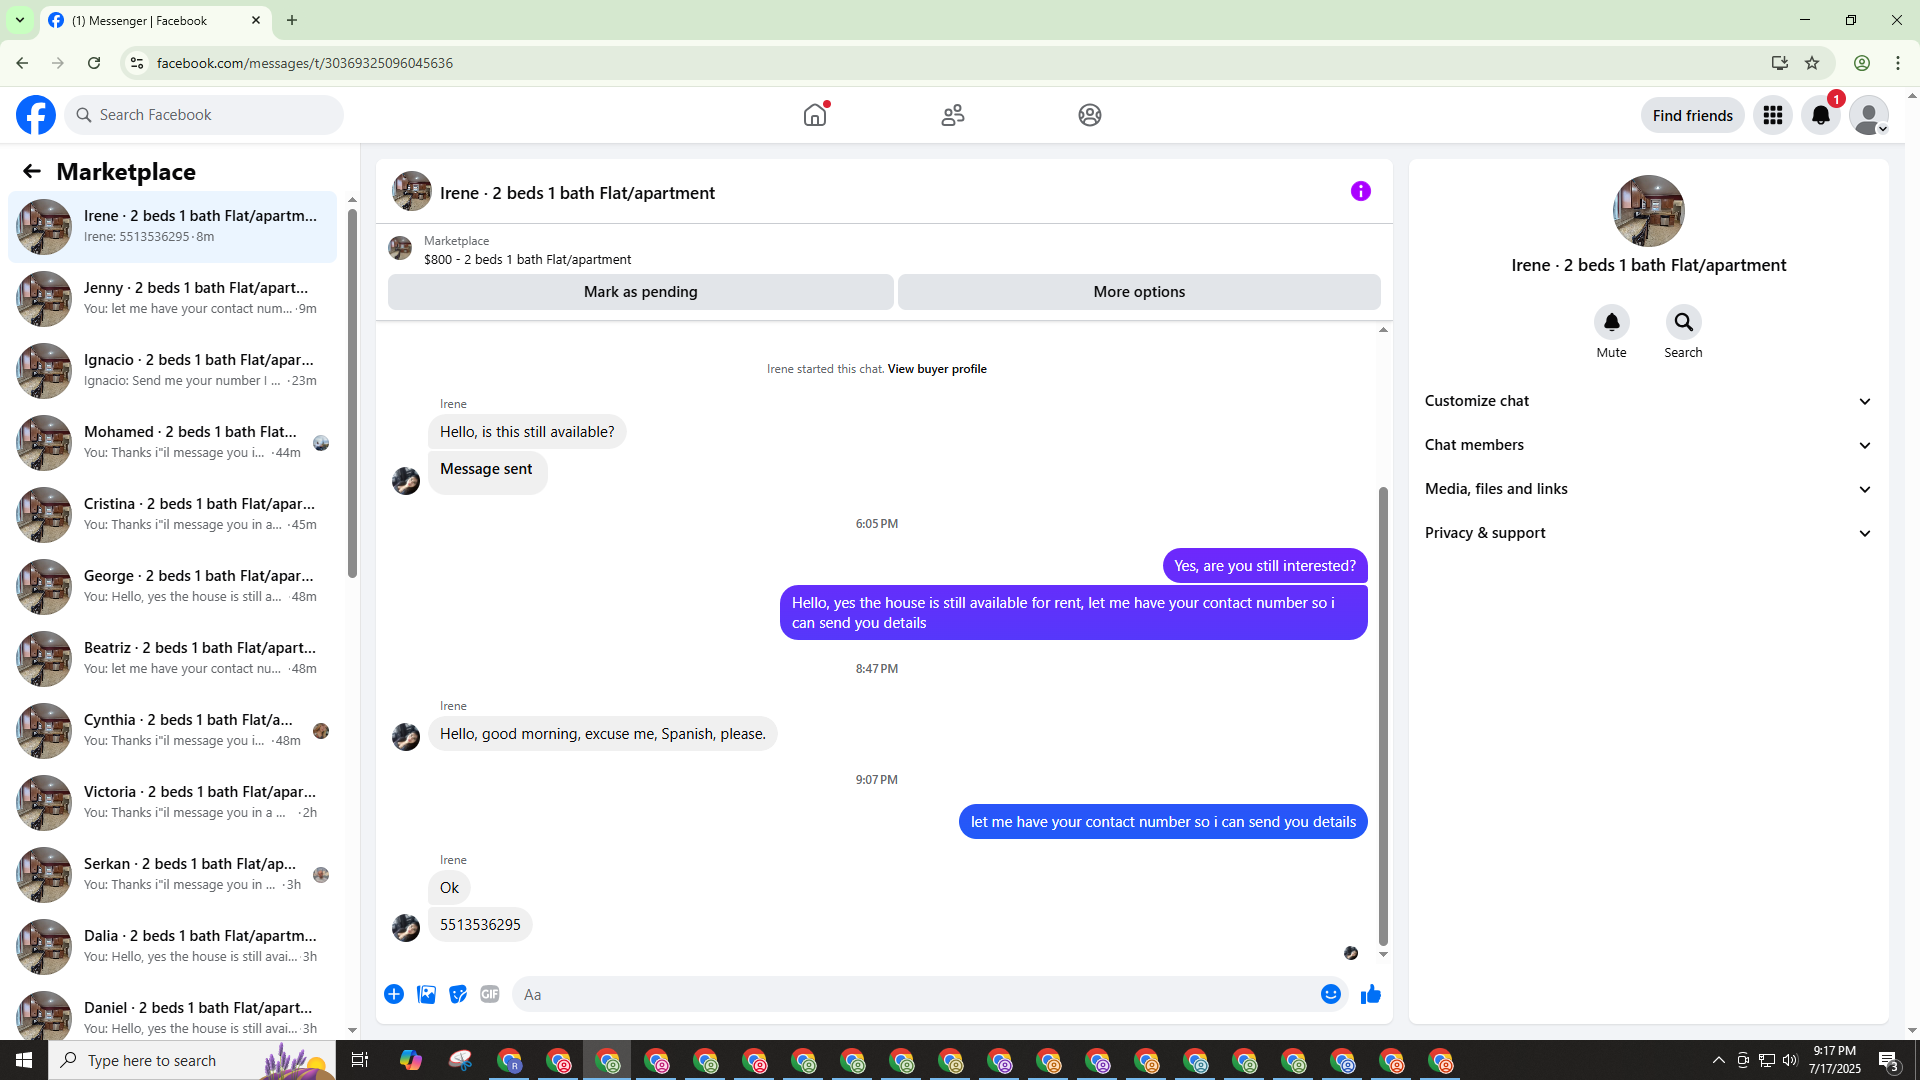
Task: Open Irene chat header title
Action: [x=577, y=193]
